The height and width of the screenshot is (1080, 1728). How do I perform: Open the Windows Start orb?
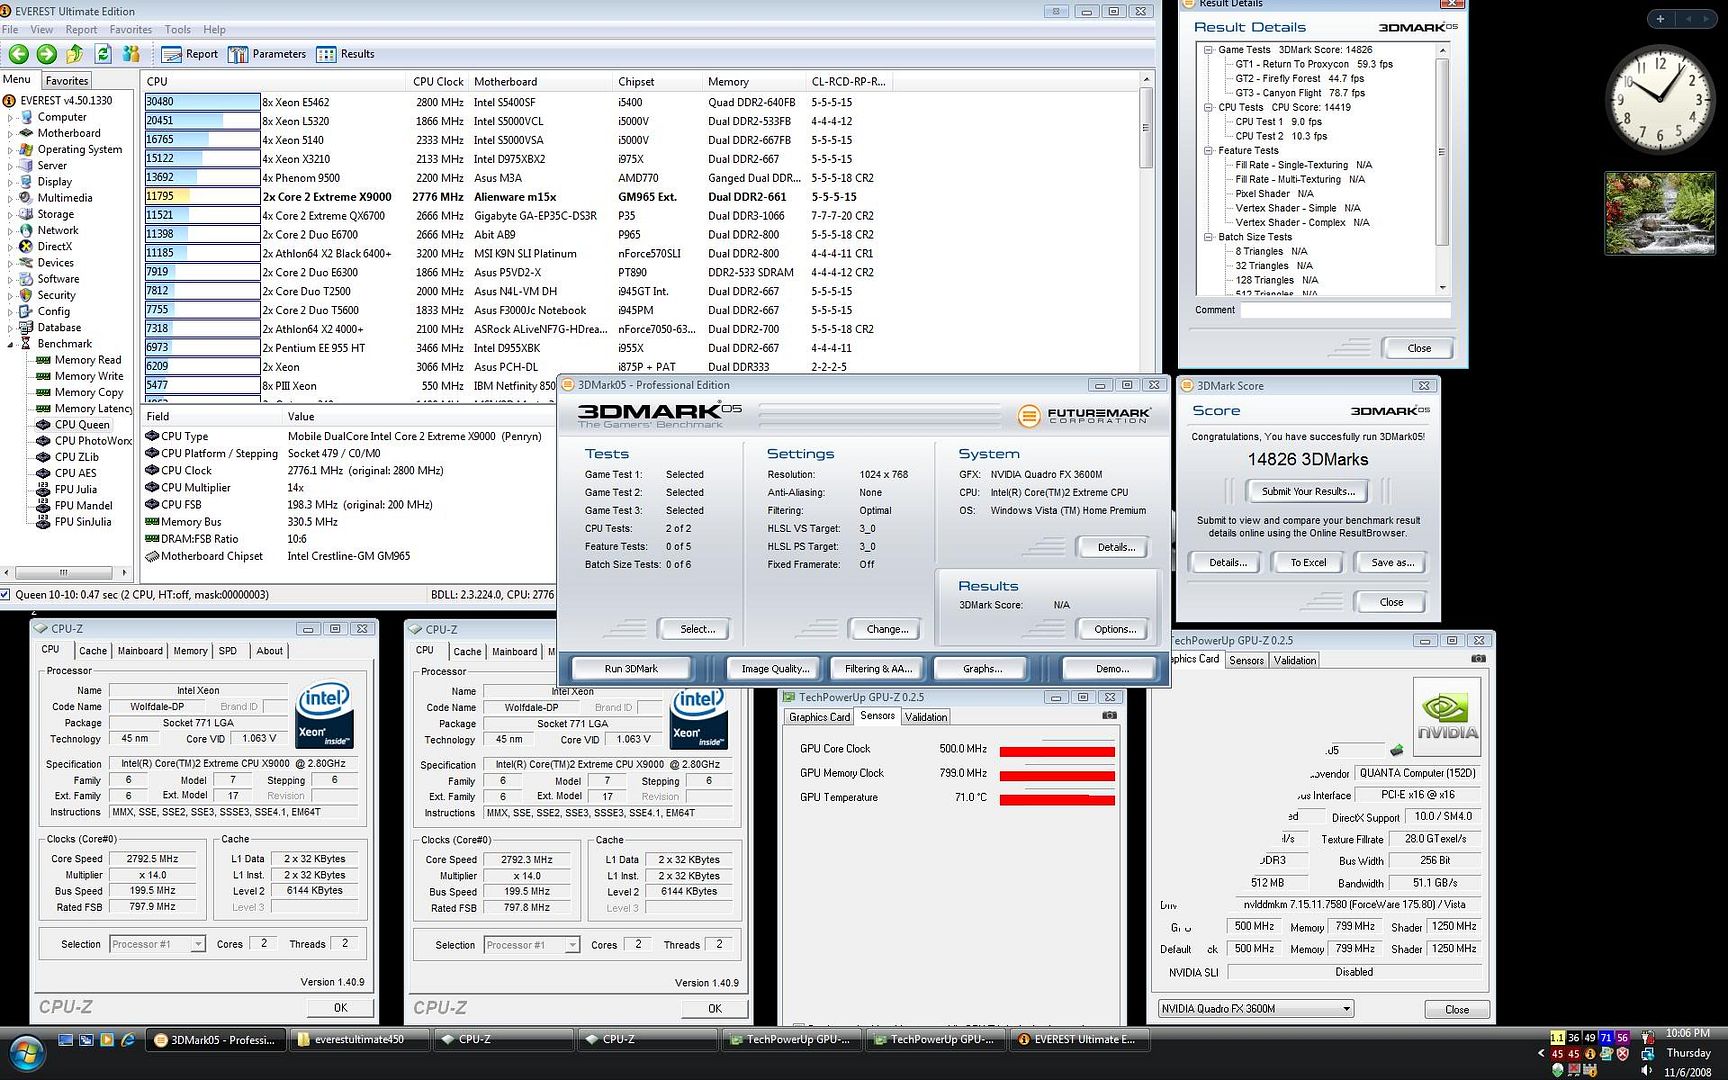pos(26,1053)
